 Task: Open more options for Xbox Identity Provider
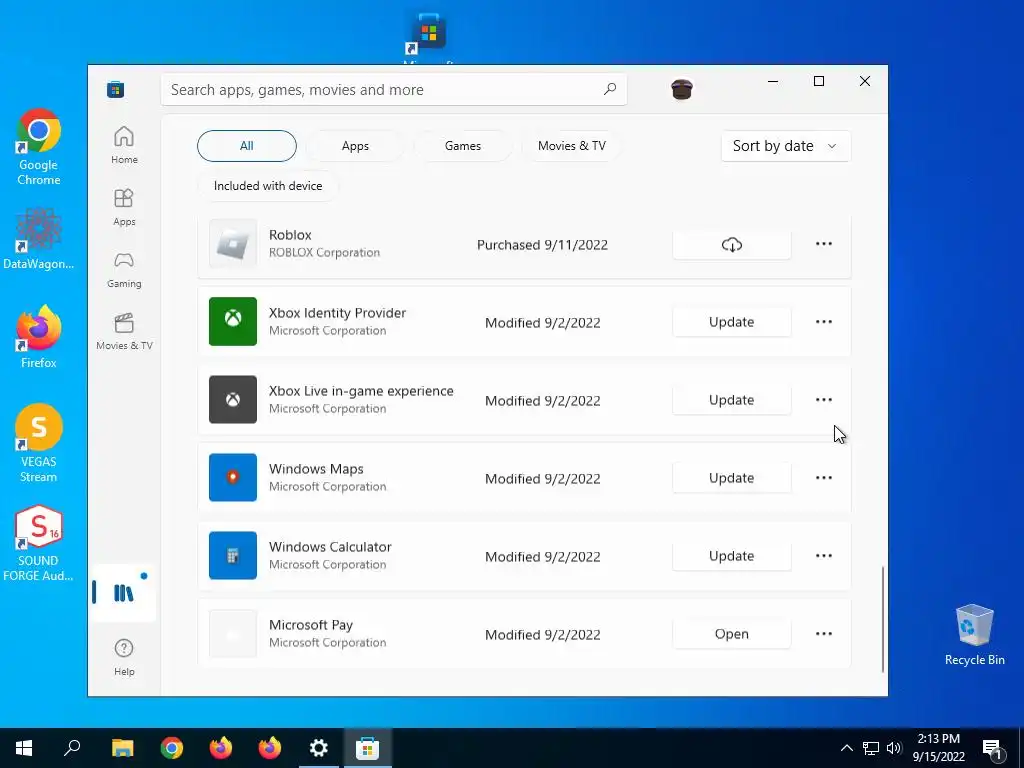point(824,321)
